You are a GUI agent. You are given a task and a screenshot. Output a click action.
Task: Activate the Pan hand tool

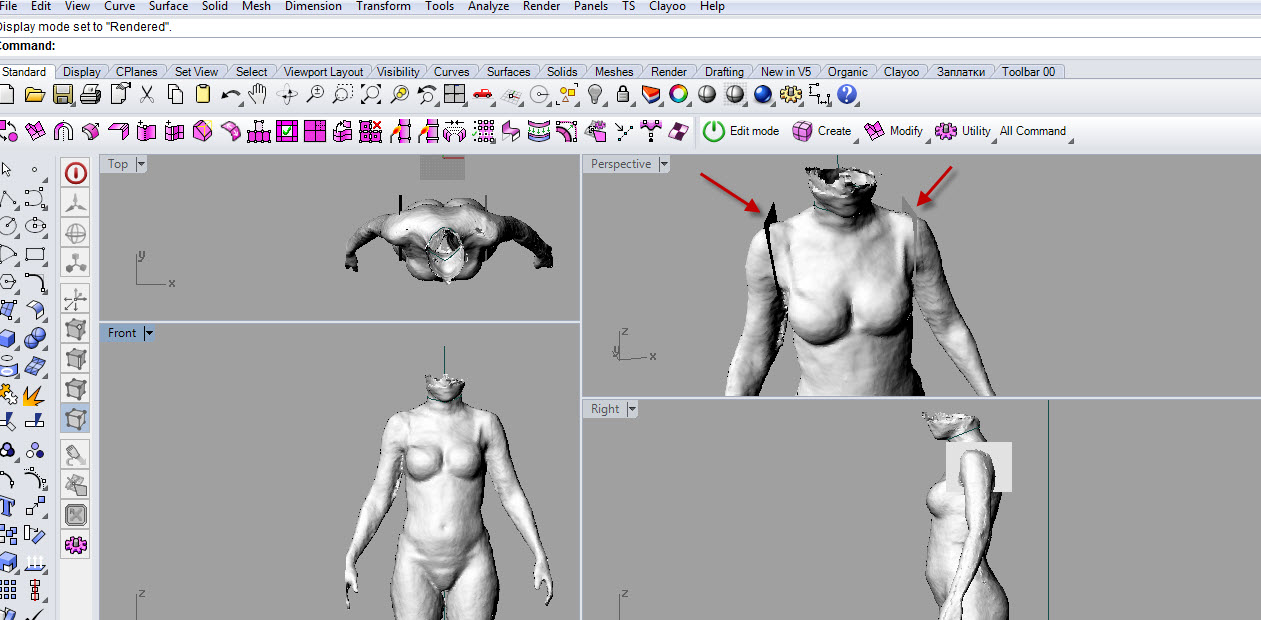point(258,95)
